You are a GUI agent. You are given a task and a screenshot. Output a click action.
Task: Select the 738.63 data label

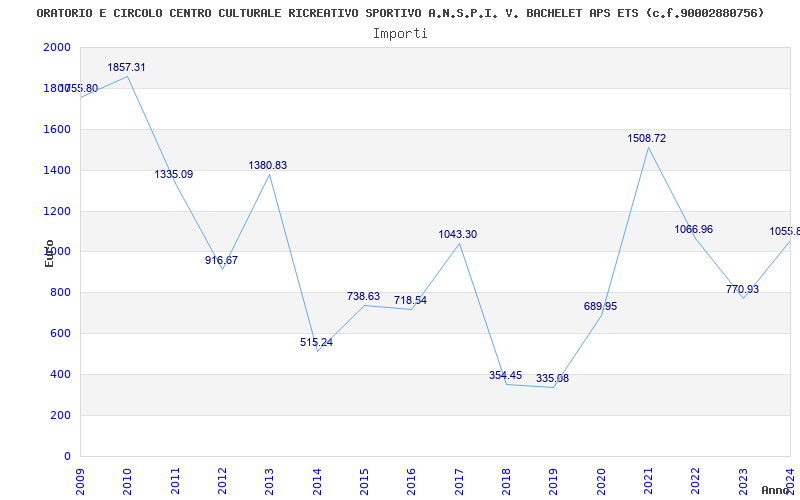point(363,296)
